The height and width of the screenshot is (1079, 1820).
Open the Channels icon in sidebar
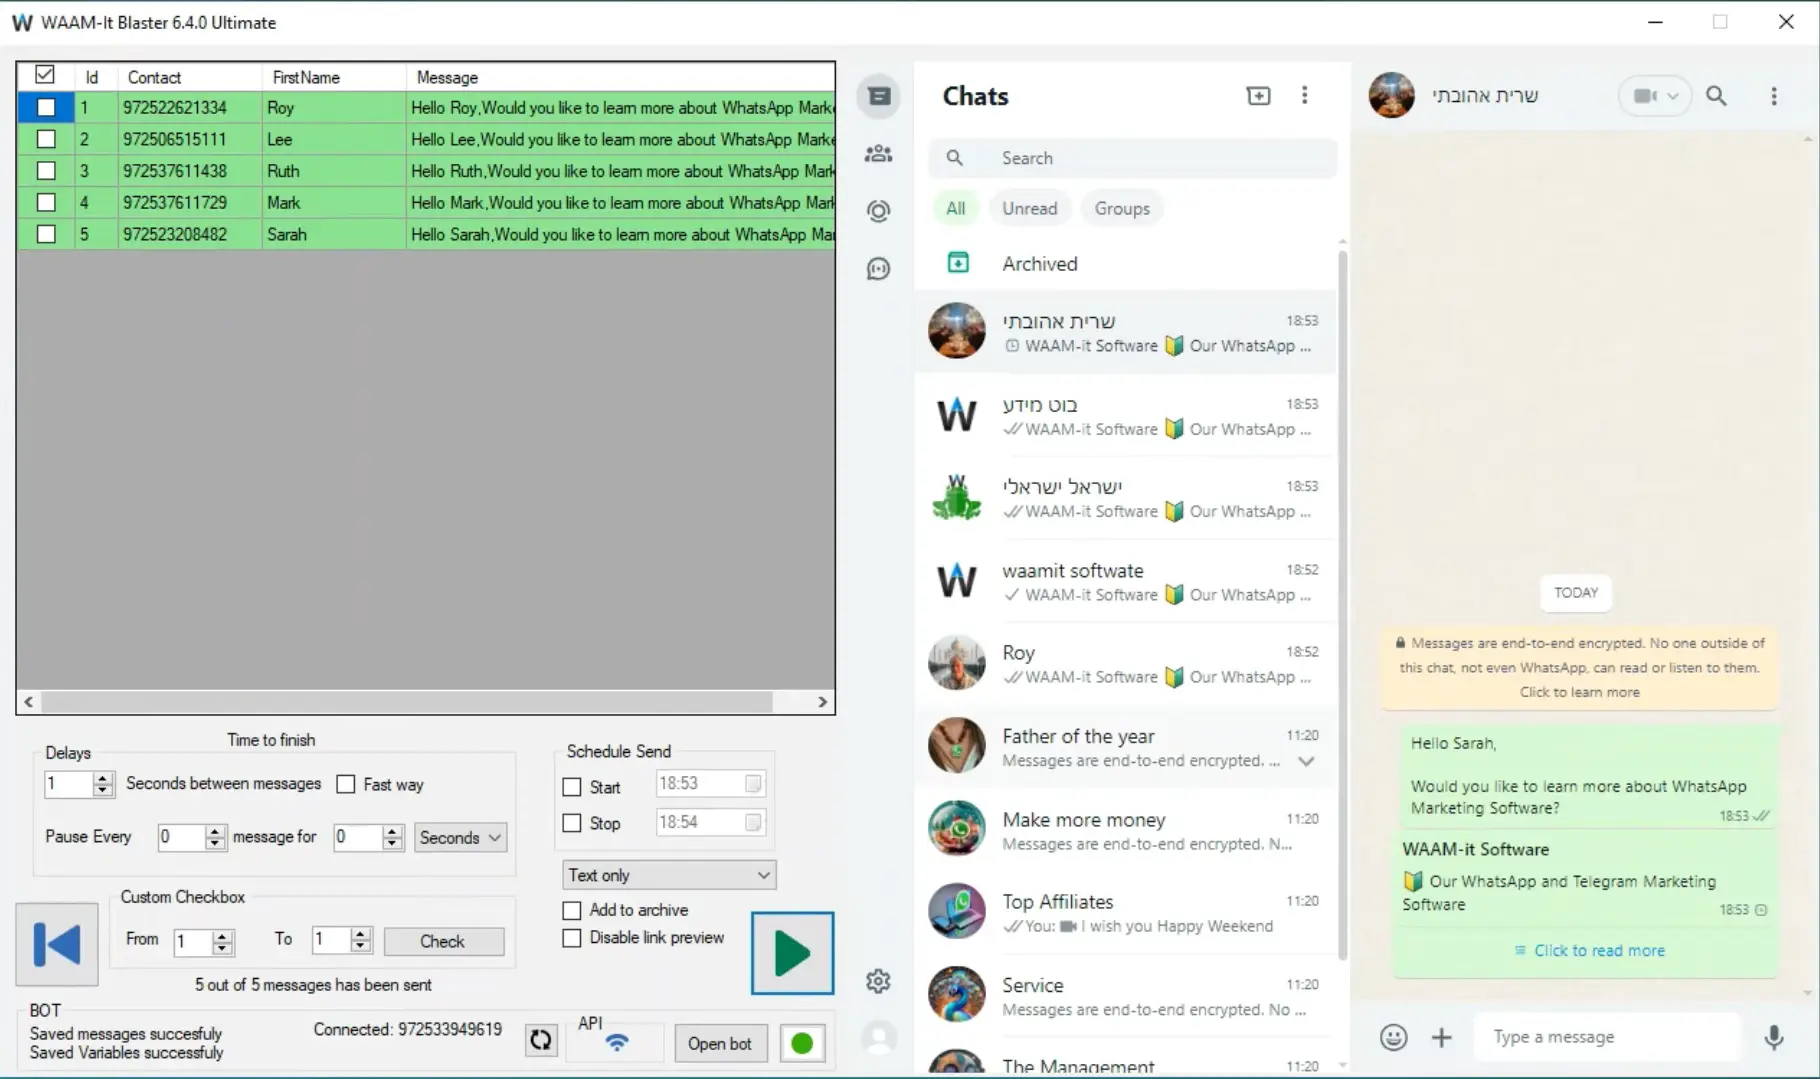pyautogui.click(x=878, y=268)
